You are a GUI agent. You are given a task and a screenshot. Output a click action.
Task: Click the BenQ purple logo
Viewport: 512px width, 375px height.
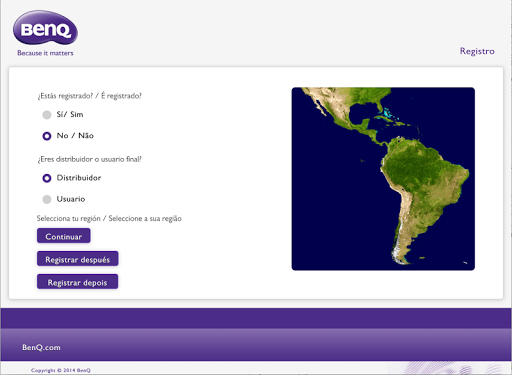pos(45,28)
